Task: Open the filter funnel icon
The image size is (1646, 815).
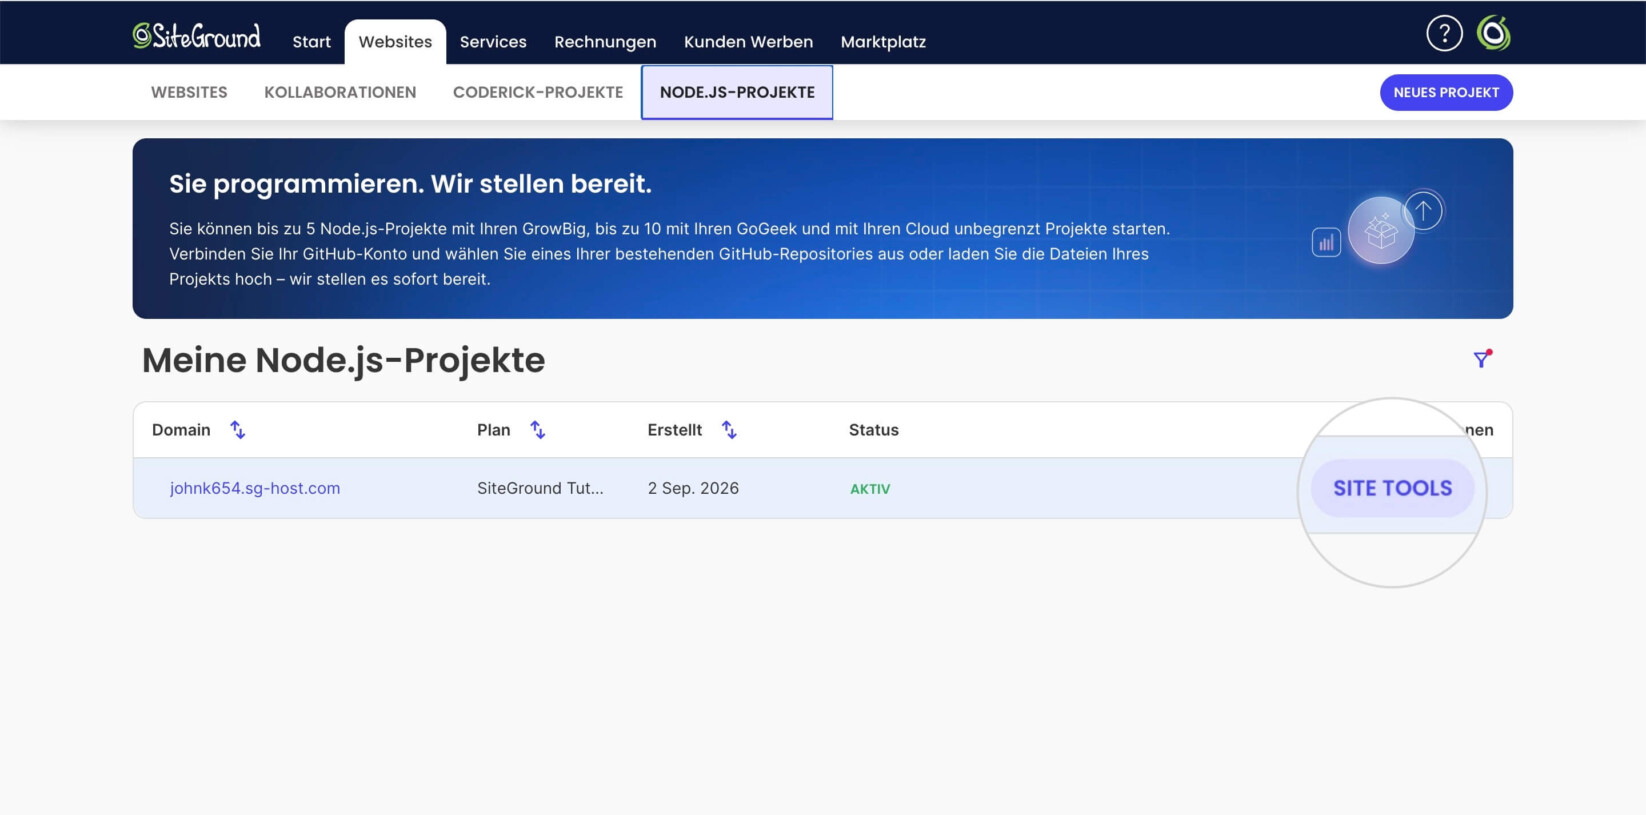Action: 1482,359
